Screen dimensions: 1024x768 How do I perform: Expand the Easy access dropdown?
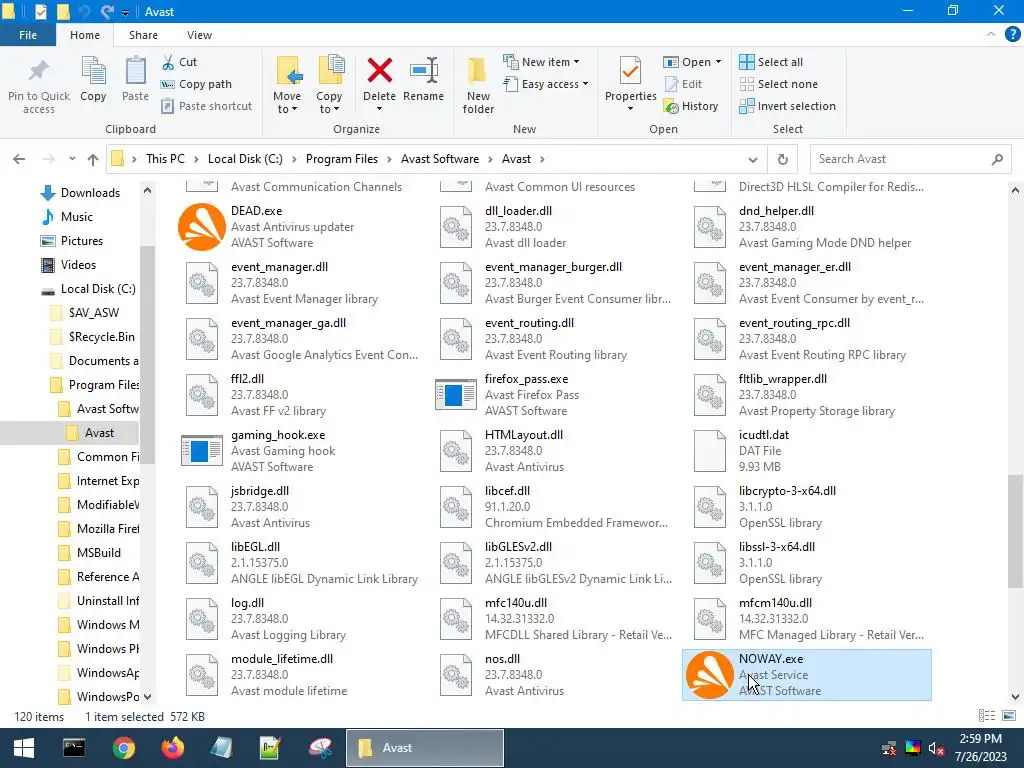coord(585,84)
